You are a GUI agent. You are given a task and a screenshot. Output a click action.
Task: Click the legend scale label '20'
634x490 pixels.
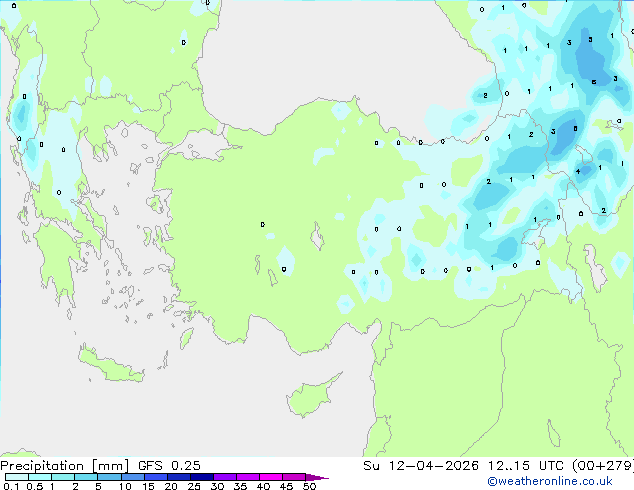coord(171,486)
